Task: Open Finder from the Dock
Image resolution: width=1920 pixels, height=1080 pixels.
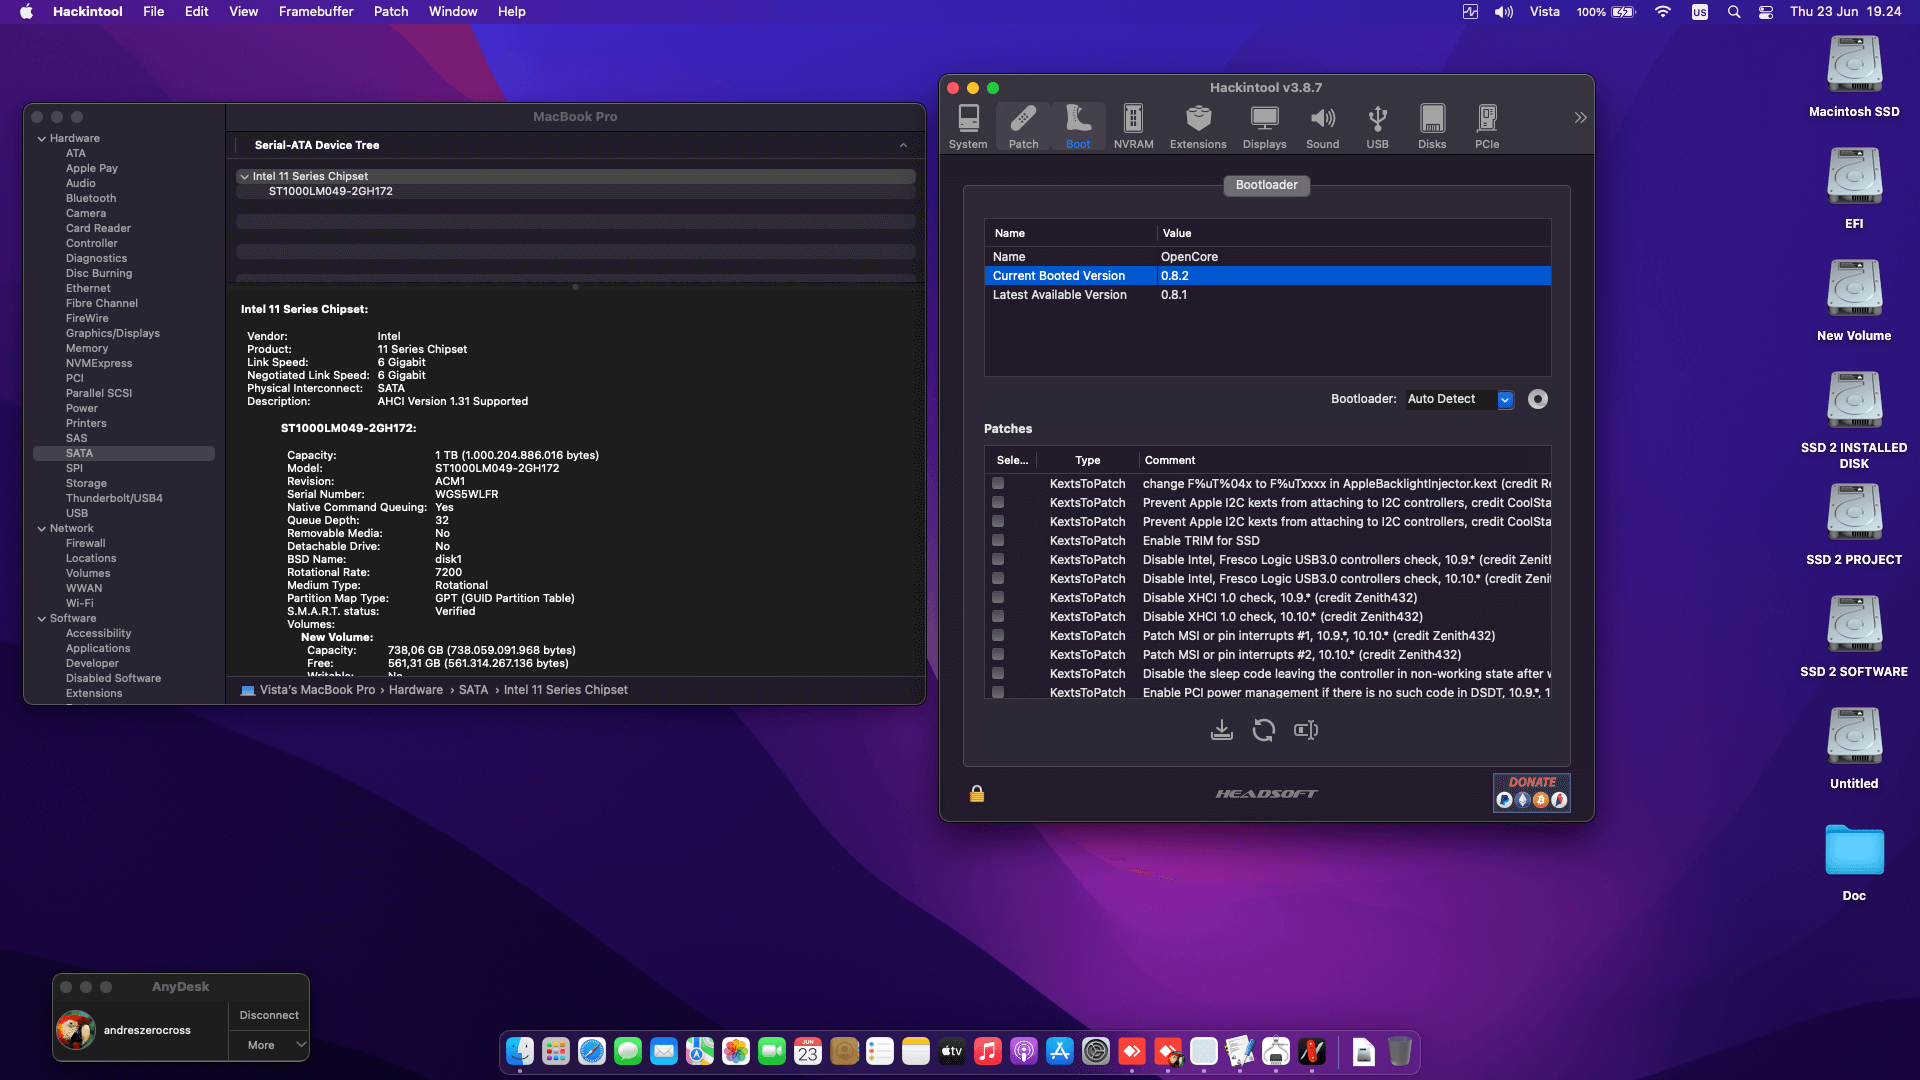Action: 520,1051
